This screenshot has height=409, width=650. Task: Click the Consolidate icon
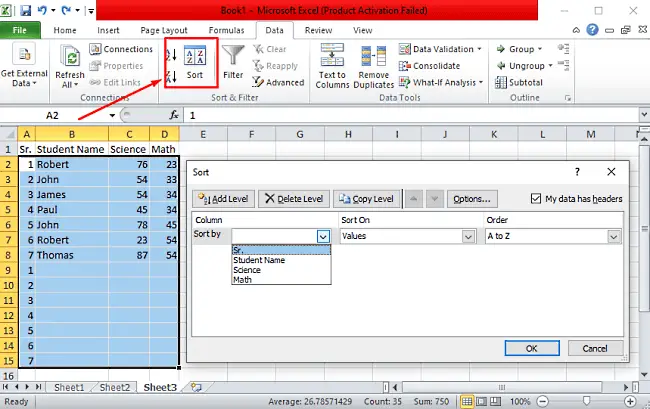(429, 66)
